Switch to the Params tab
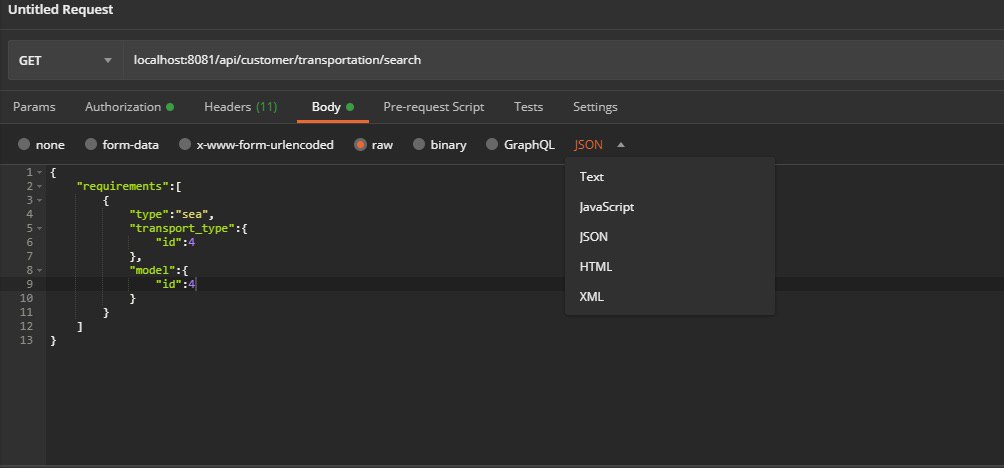This screenshot has height=468, width=1004. [34, 107]
